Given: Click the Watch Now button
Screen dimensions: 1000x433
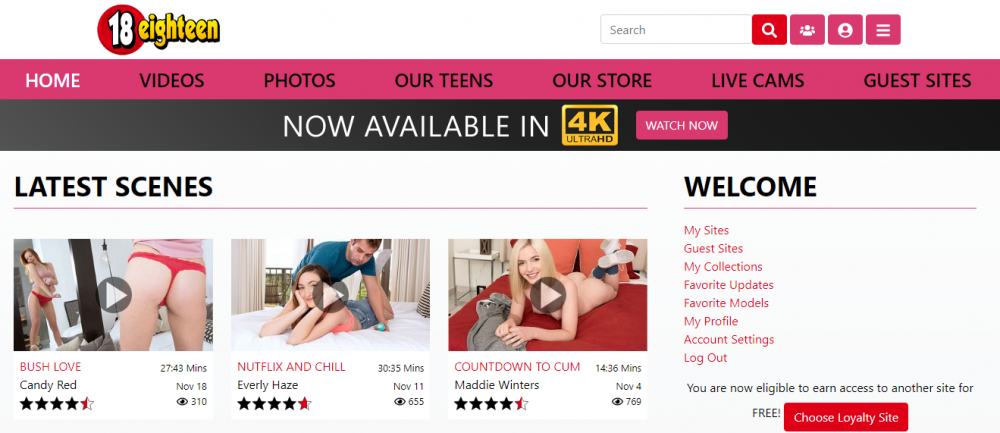Looking at the screenshot, I should [x=681, y=125].
